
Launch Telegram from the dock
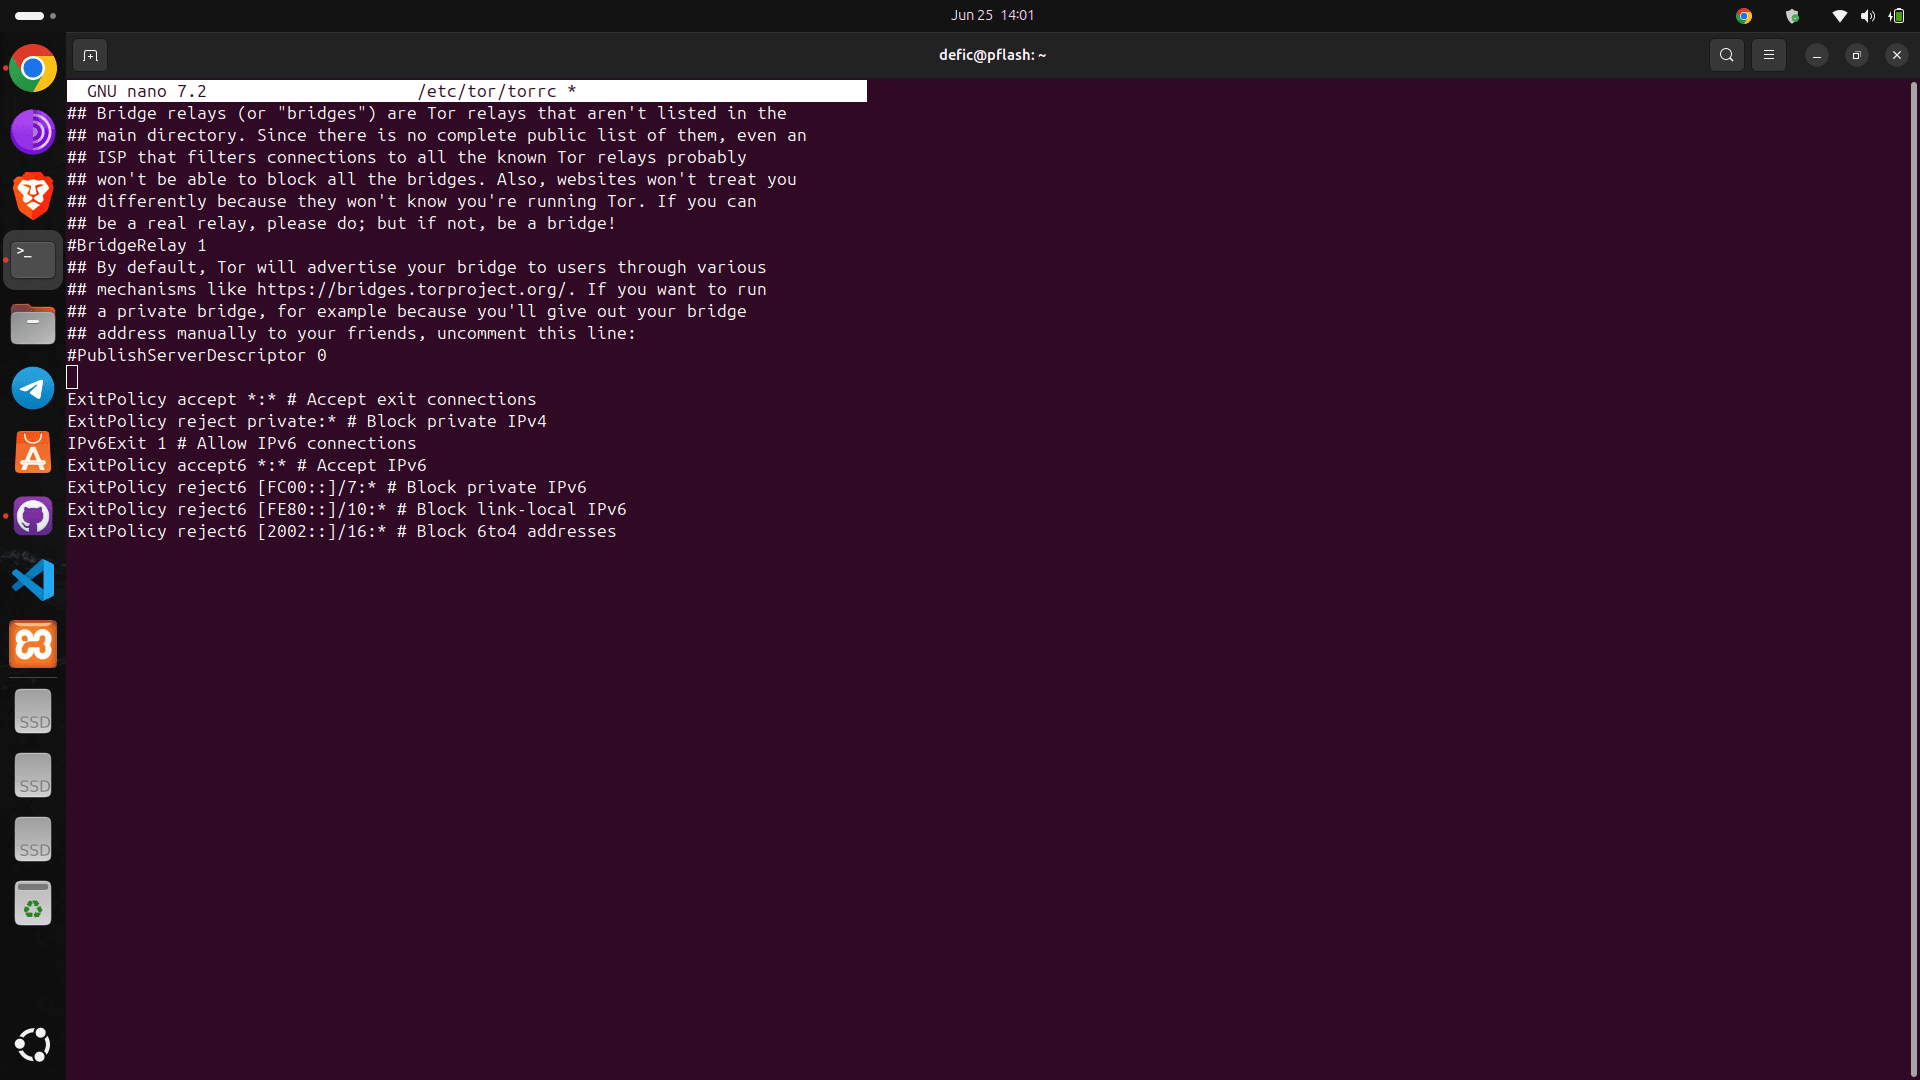[33, 388]
